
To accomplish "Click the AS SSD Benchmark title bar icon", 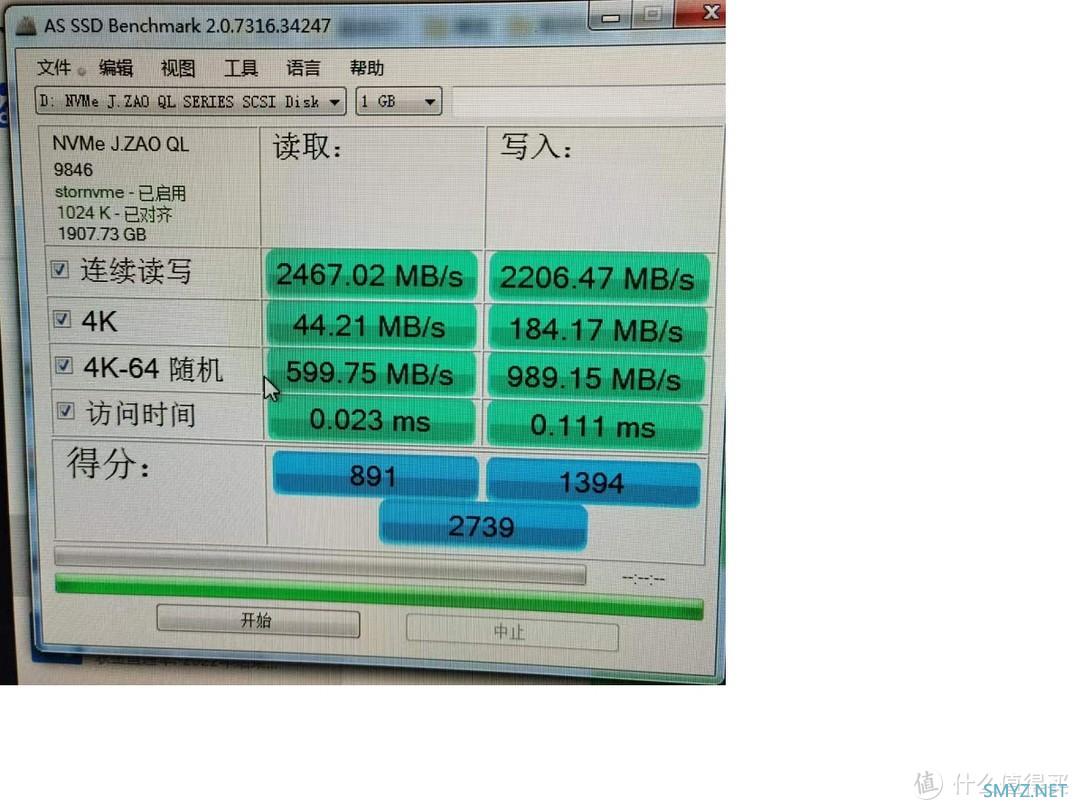I will [26, 25].
